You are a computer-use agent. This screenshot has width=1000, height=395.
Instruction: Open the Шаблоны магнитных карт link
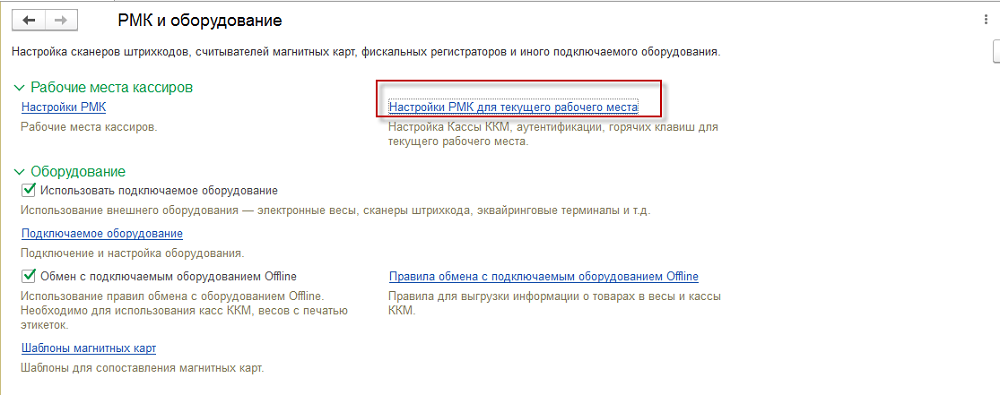coord(89,348)
